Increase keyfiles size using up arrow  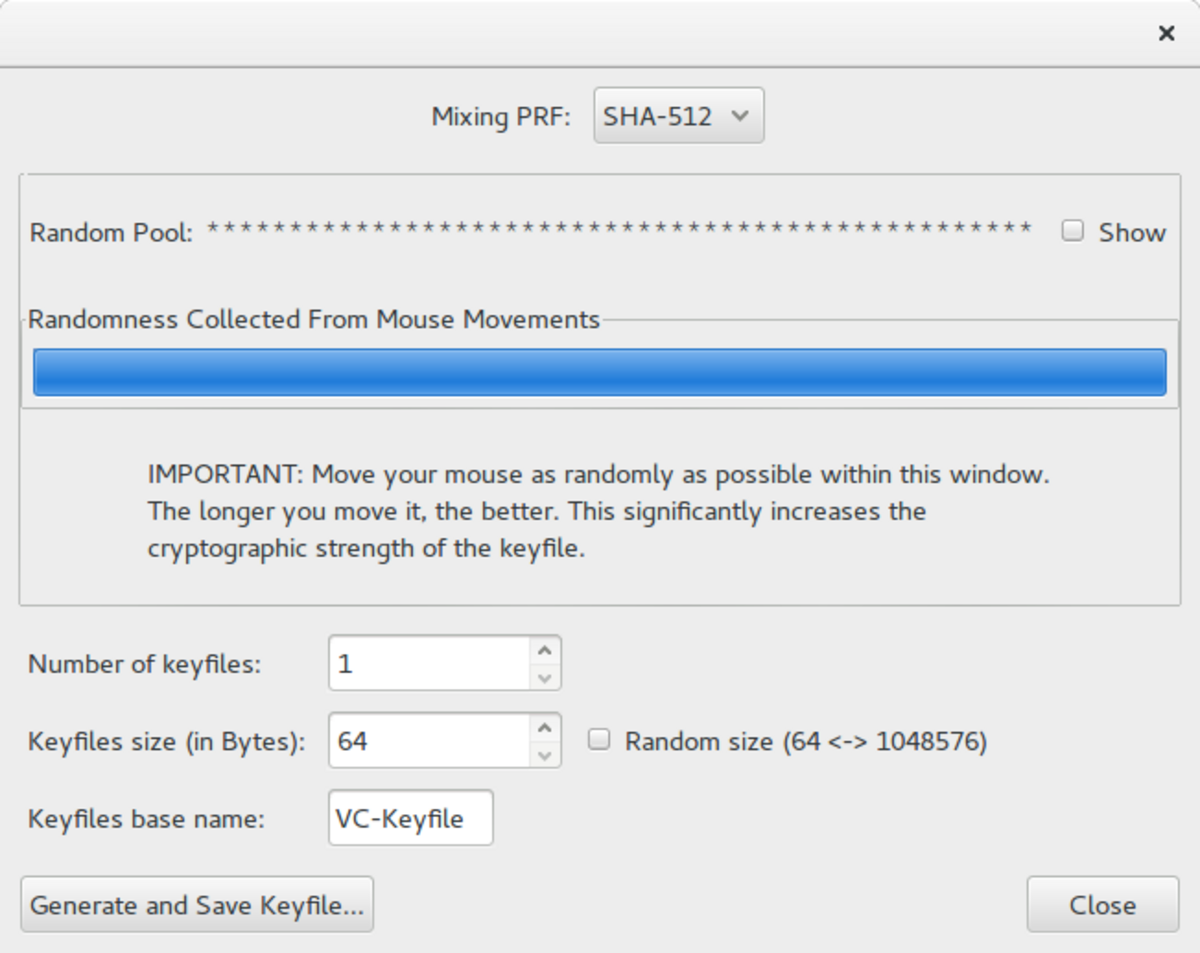(x=544, y=728)
